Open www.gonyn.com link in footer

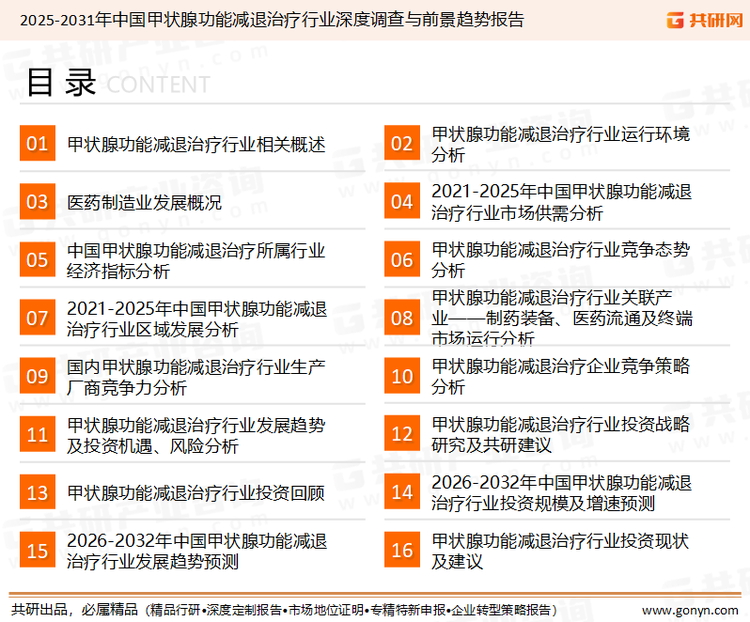pyautogui.click(x=690, y=611)
